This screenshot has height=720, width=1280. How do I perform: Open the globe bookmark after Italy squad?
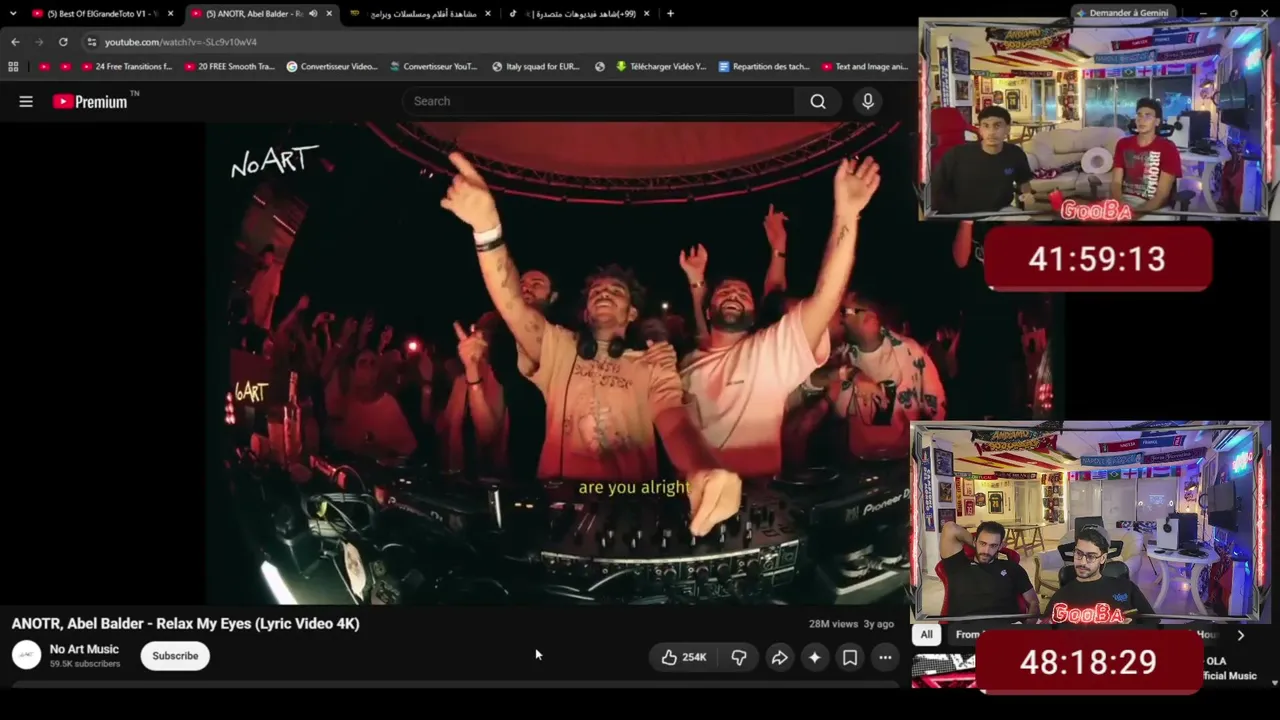coord(600,67)
